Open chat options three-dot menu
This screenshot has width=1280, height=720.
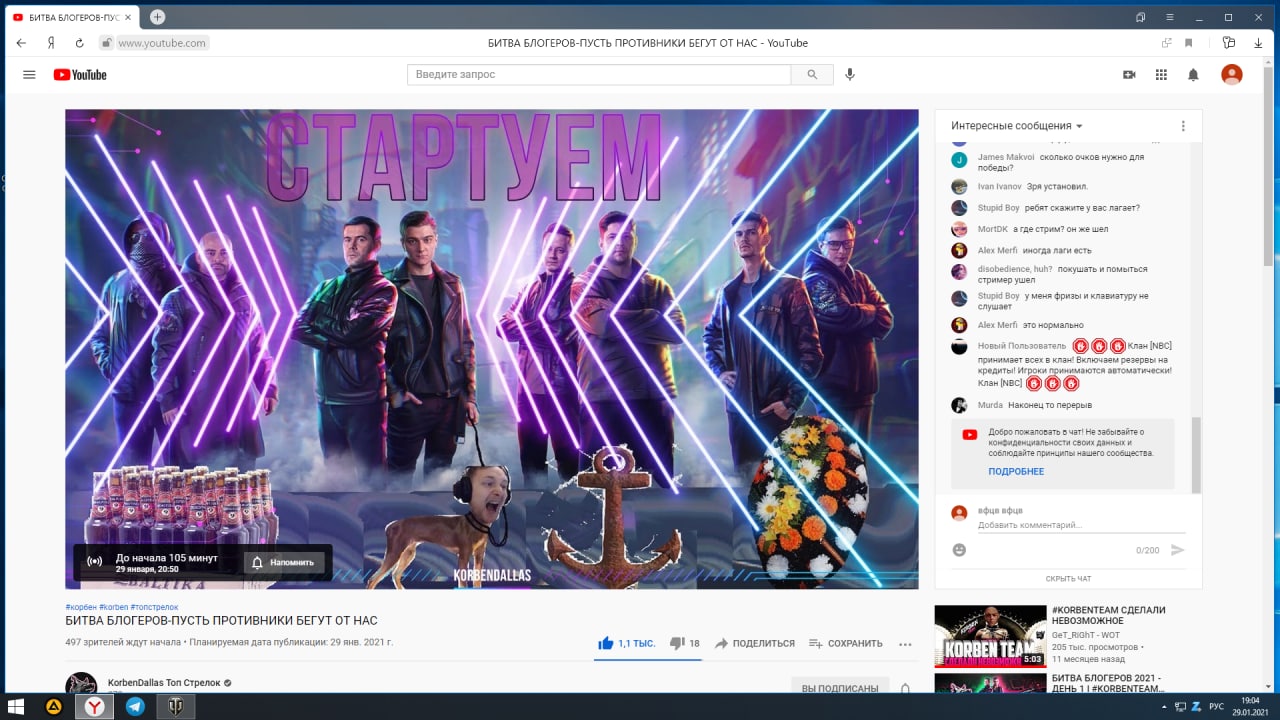(x=1183, y=126)
